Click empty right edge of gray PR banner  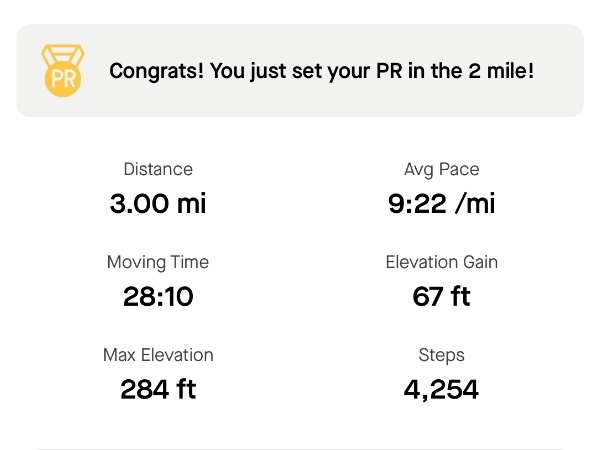(559, 71)
